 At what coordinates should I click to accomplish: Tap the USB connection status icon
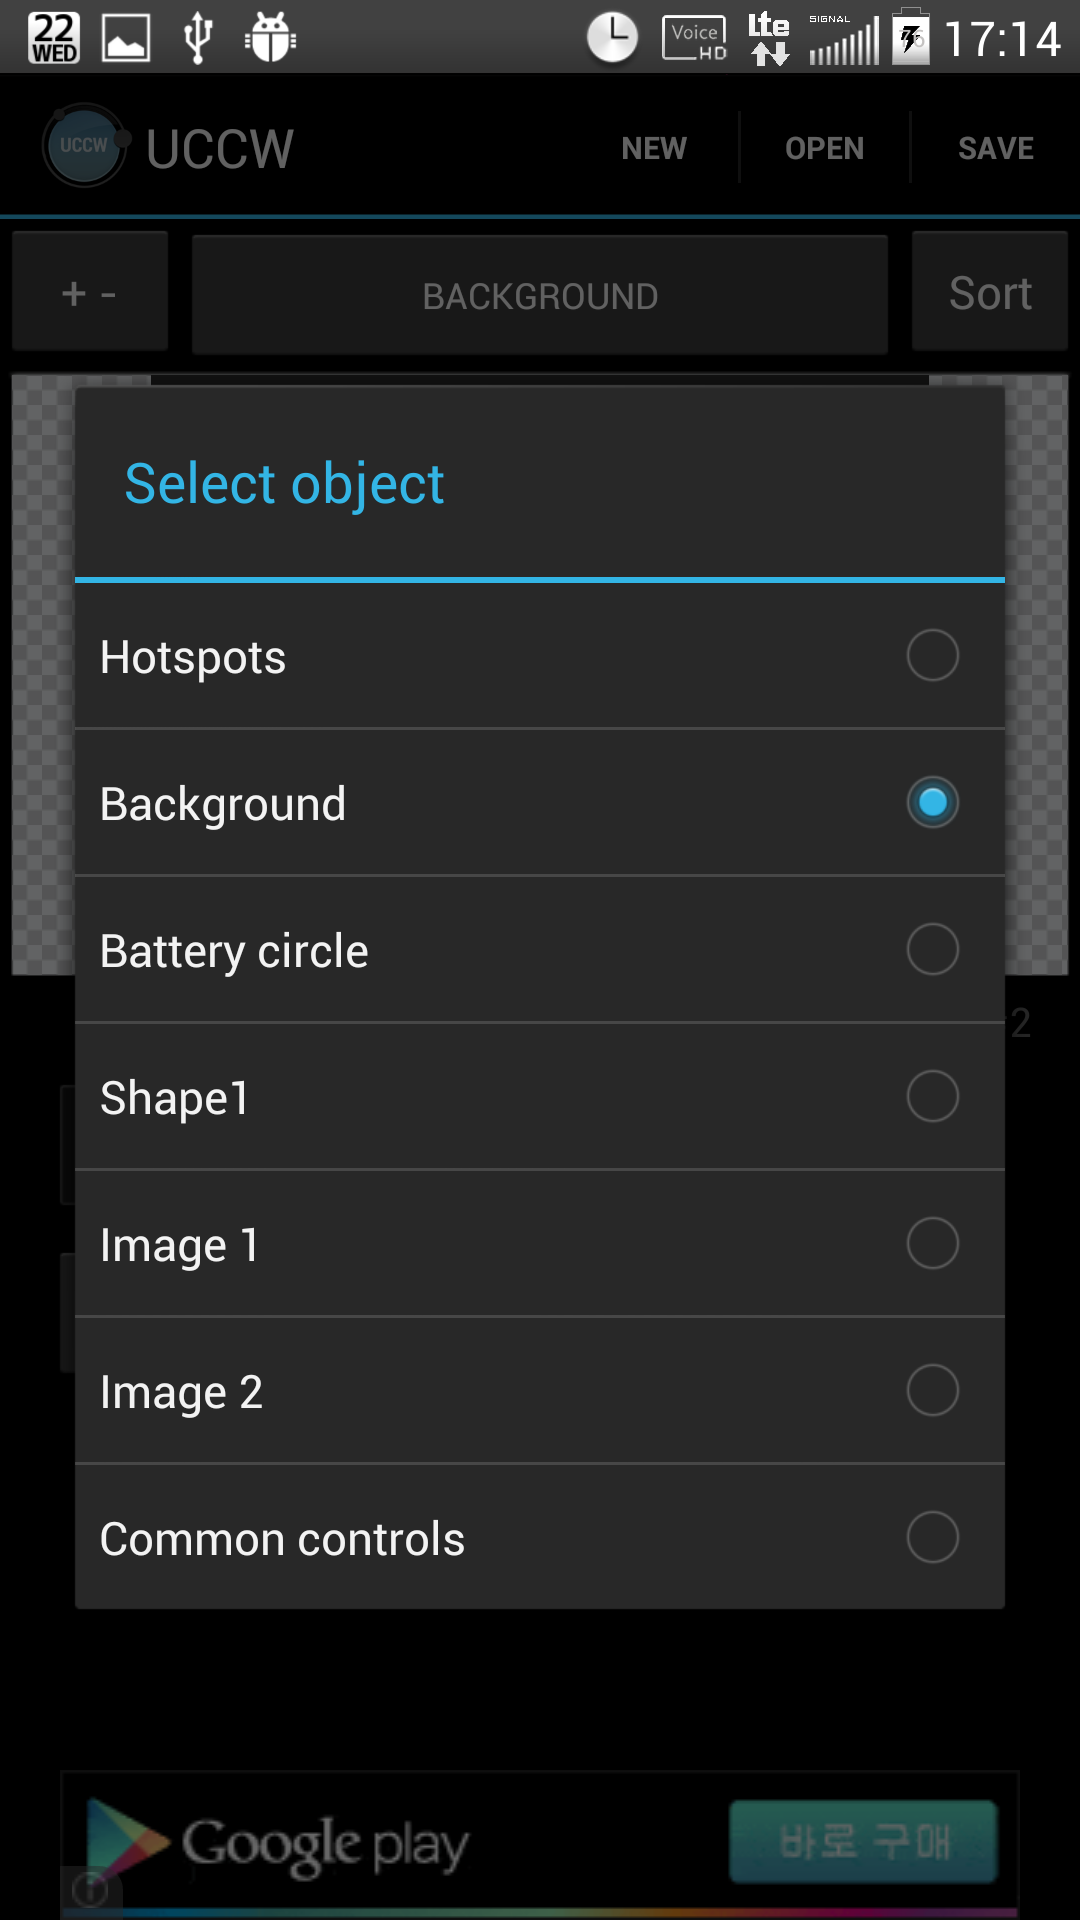[198, 38]
